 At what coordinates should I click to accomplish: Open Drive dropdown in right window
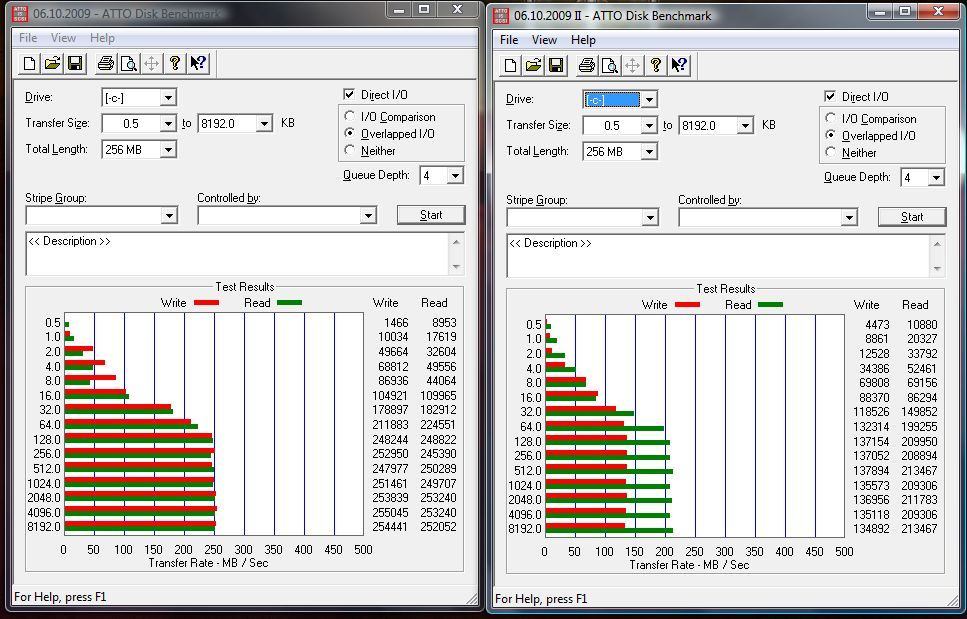pos(649,99)
